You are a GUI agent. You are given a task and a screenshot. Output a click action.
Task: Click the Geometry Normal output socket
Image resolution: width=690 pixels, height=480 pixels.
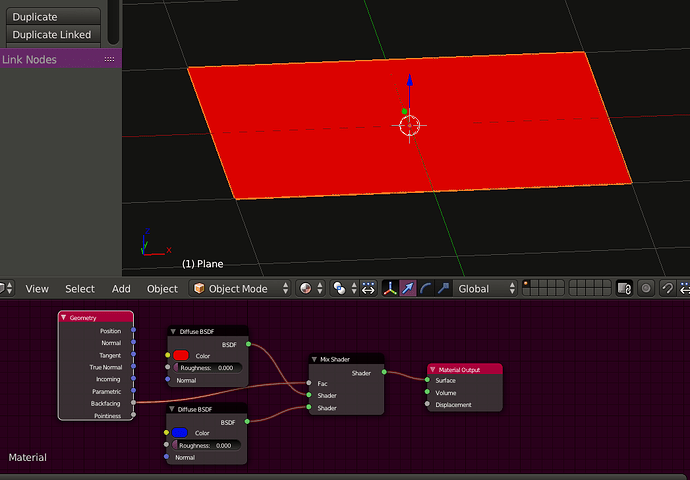click(133, 342)
